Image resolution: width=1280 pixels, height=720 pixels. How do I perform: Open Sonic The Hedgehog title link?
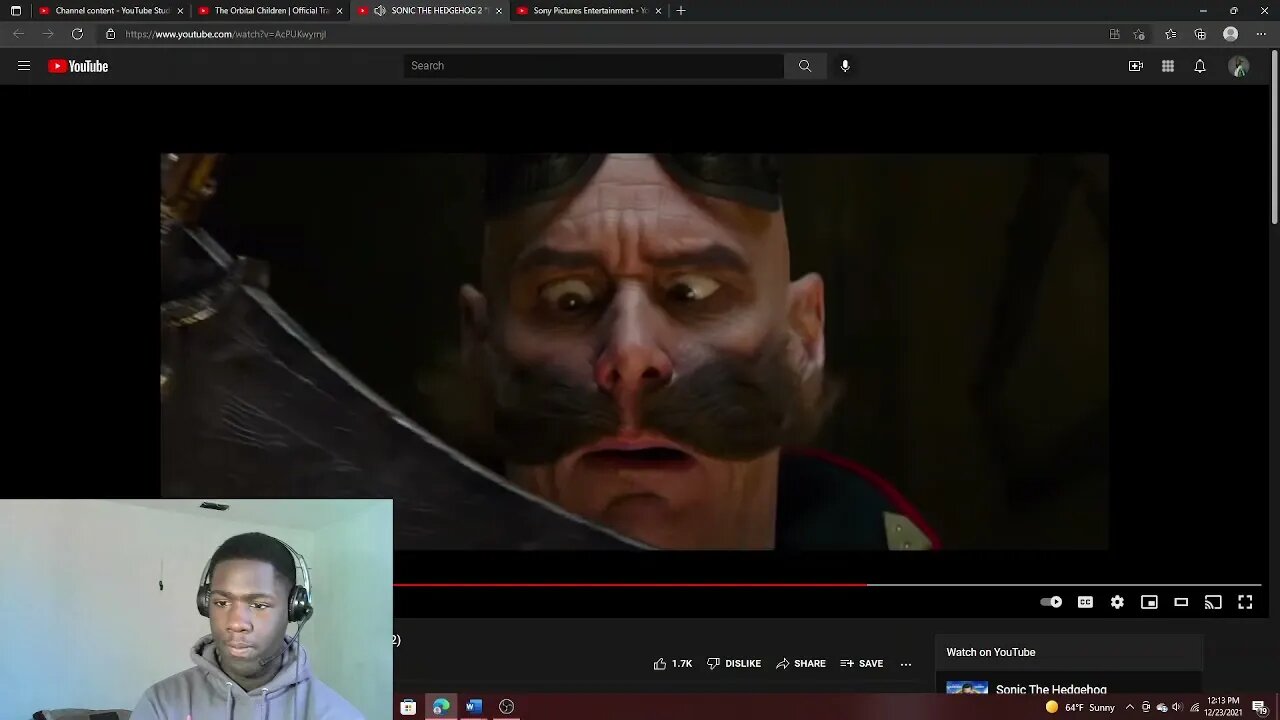pyautogui.click(x=1051, y=689)
